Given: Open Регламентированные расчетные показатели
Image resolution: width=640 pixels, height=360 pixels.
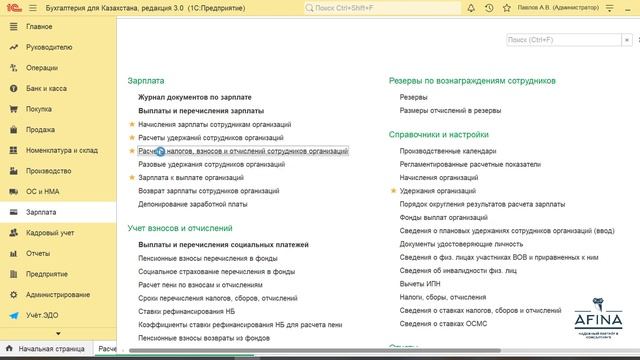Looking at the screenshot, I should [x=470, y=164].
